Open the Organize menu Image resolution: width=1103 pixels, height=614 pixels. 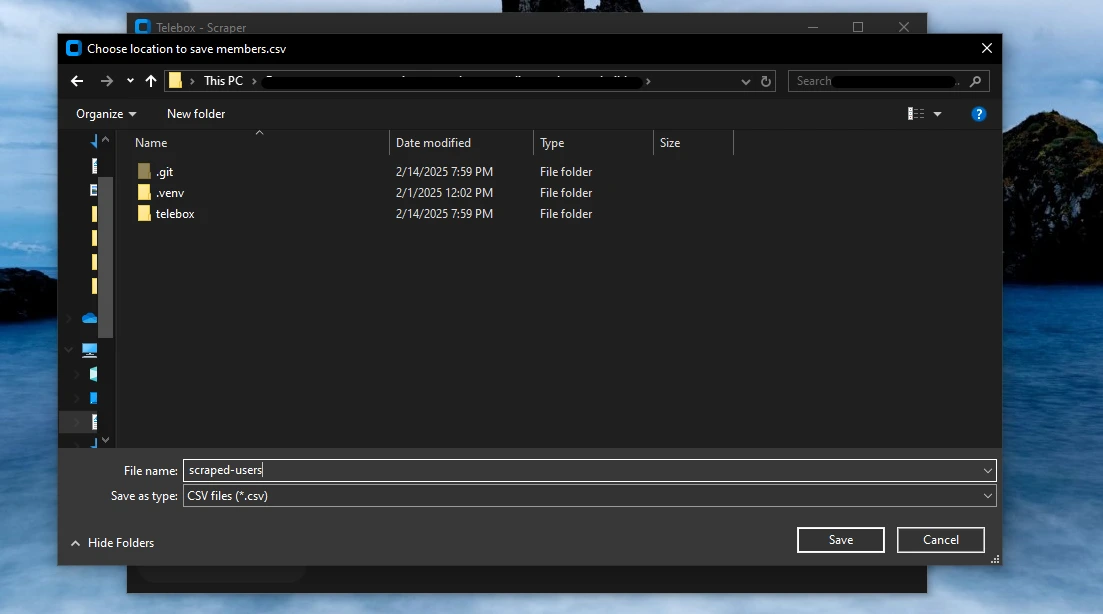[x=106, y=114]
